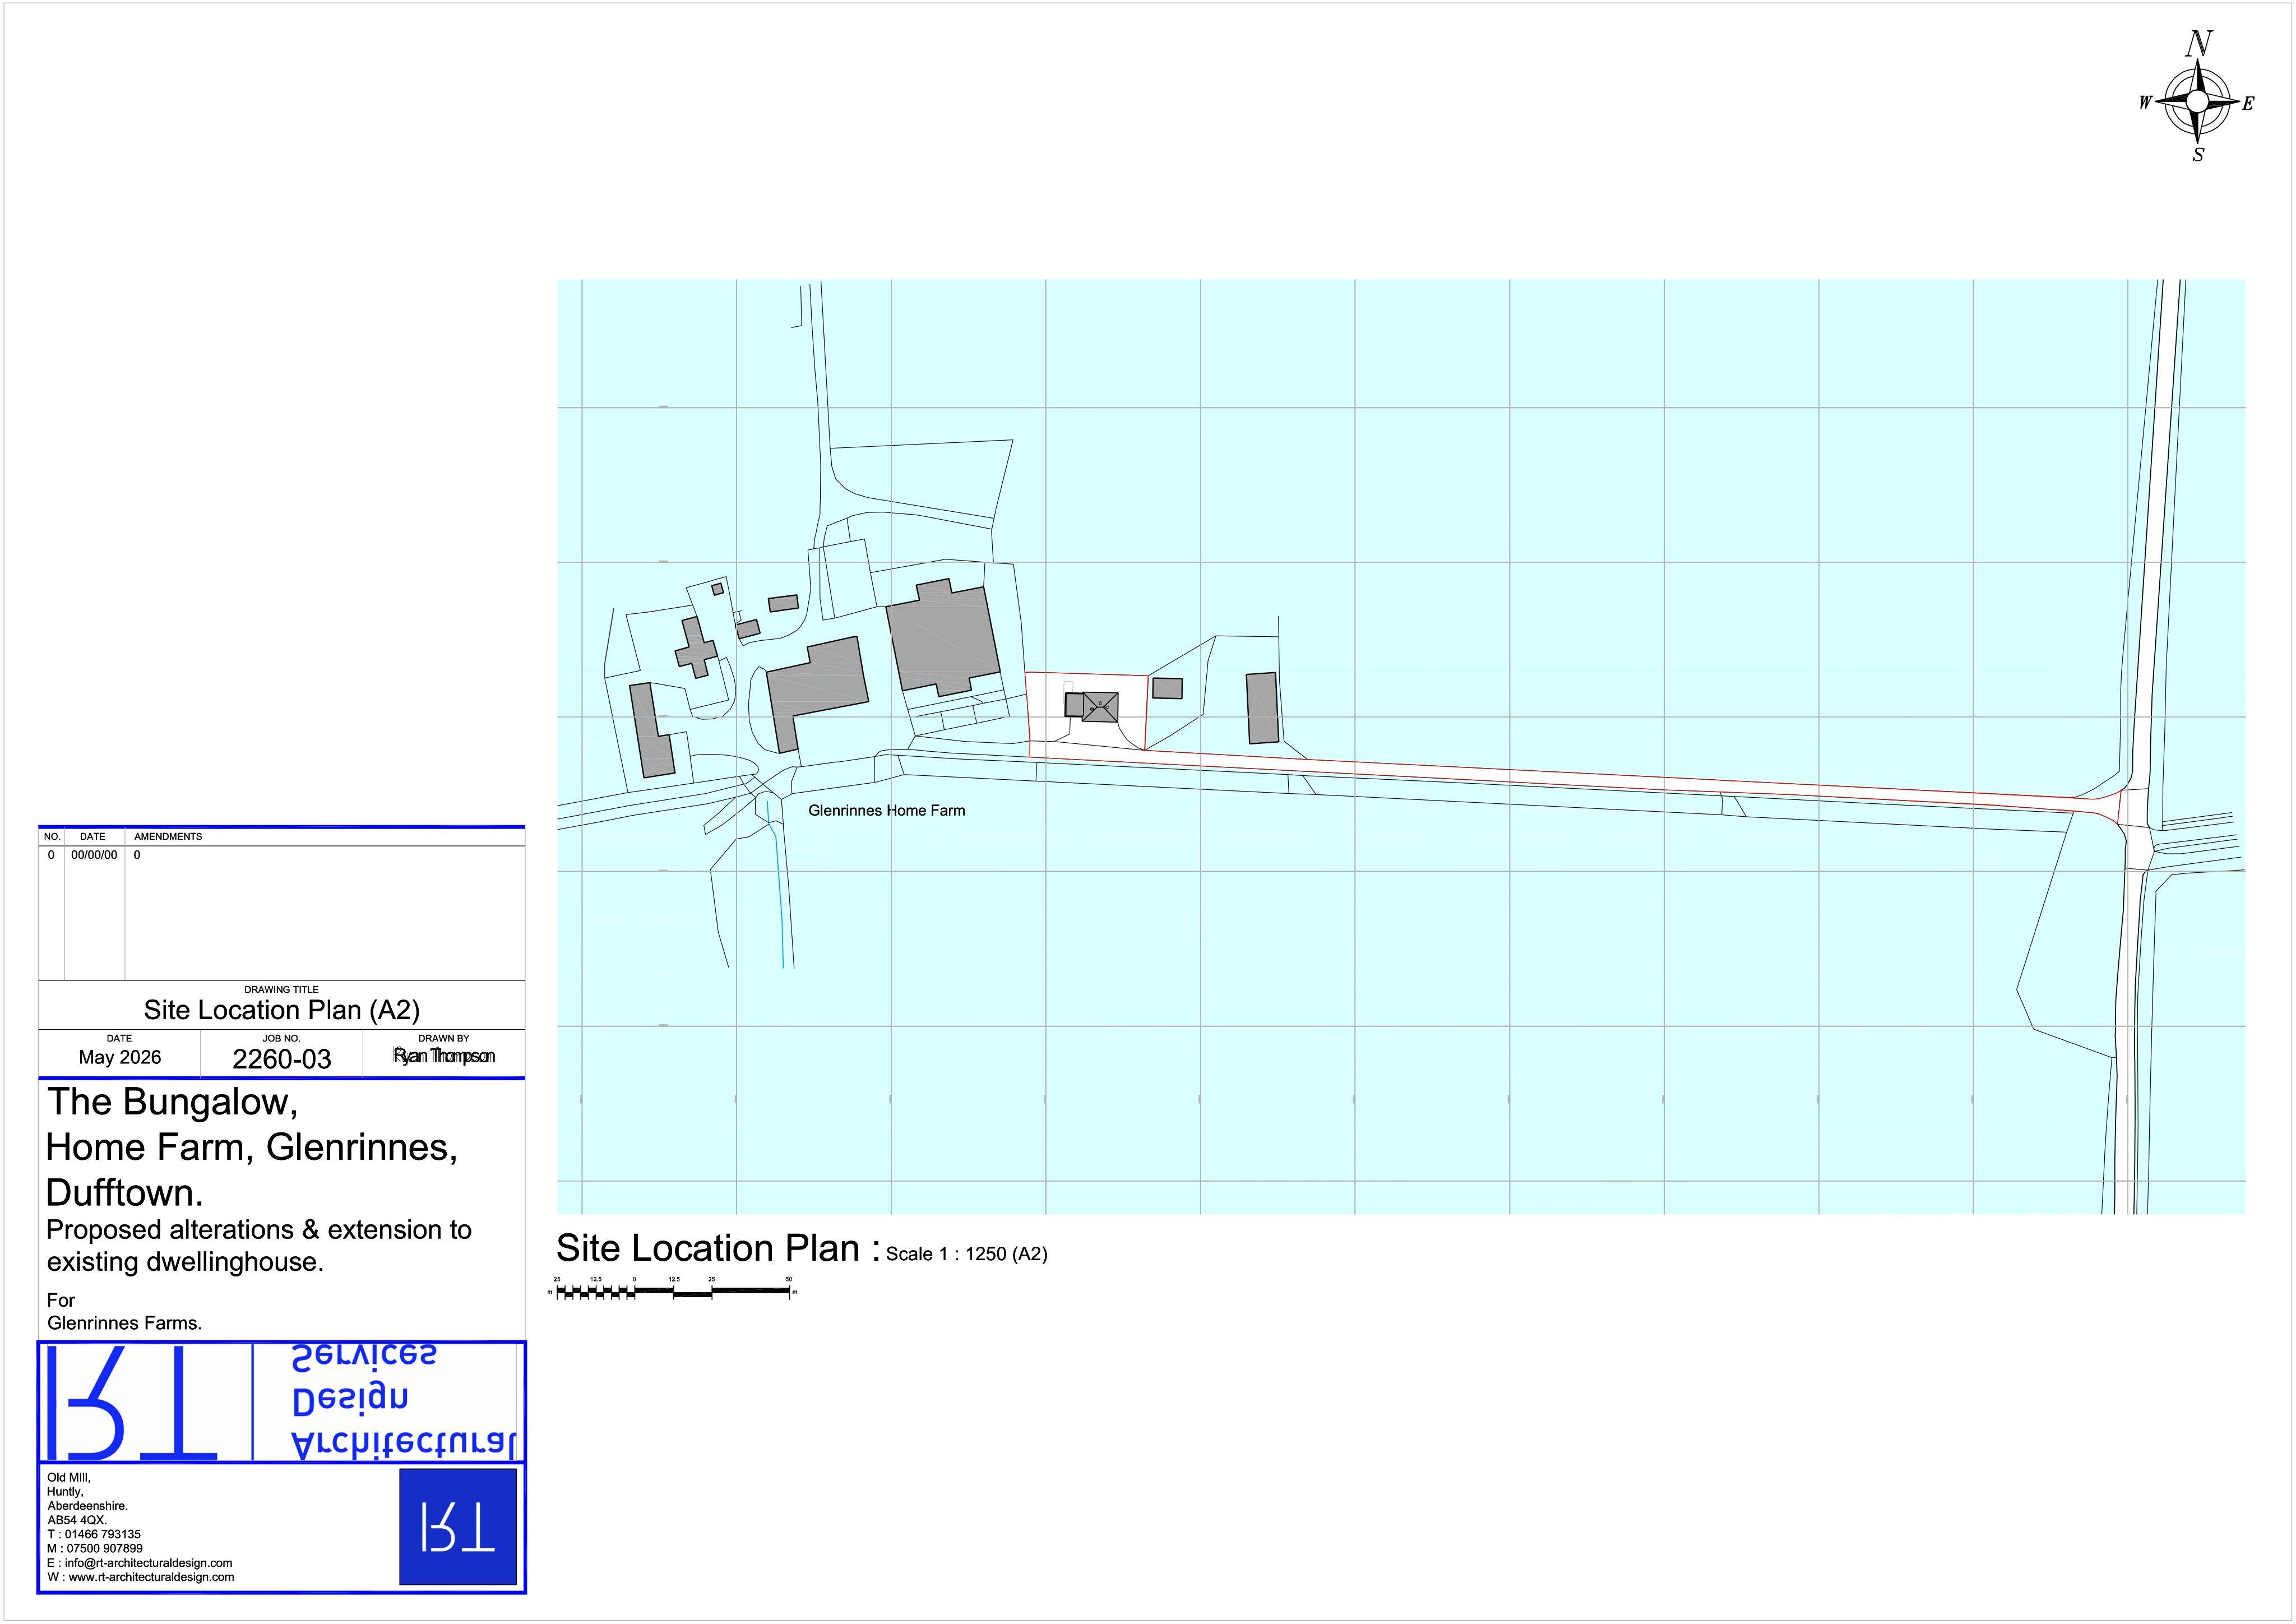Click the bungalow building in red boundary
Image resolution: width=2296 pixels, height=1624 pixels.
click(x=1092, y=706)
